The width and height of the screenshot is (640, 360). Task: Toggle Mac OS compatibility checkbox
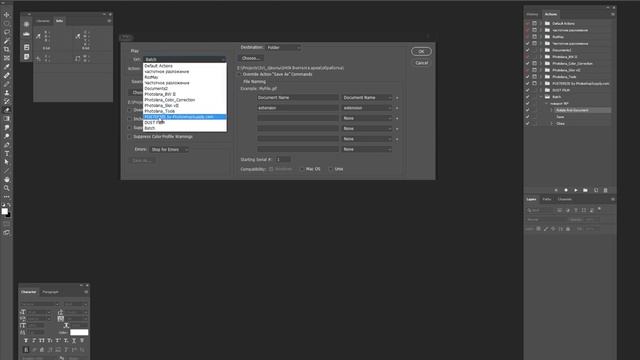[302, 169]
